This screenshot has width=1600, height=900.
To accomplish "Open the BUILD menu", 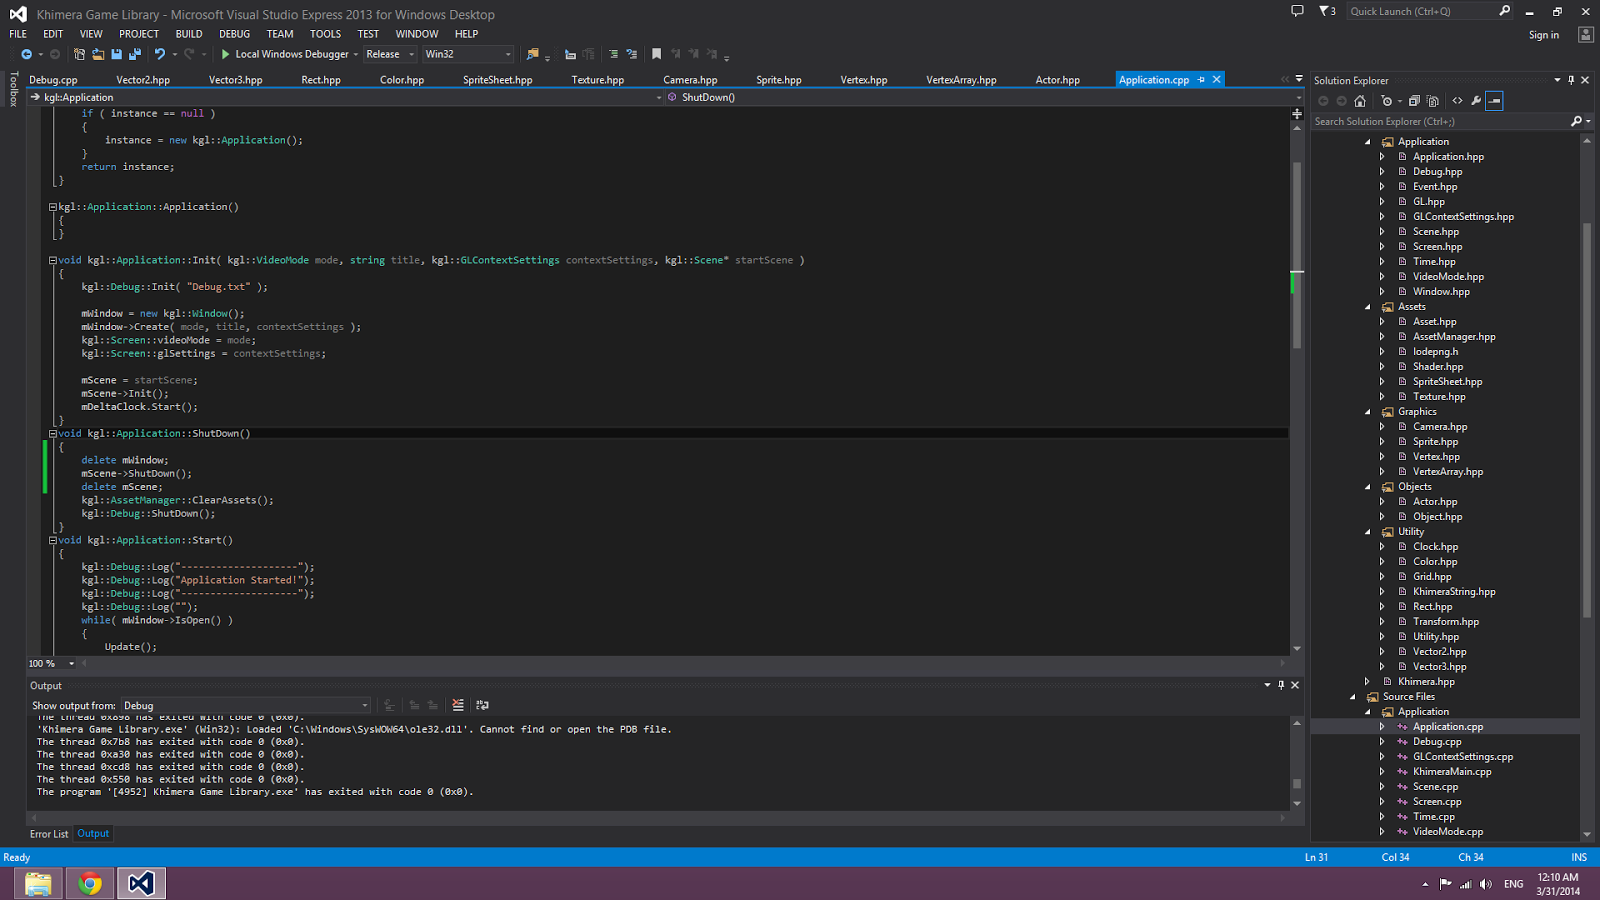I will tap(189, 34).
